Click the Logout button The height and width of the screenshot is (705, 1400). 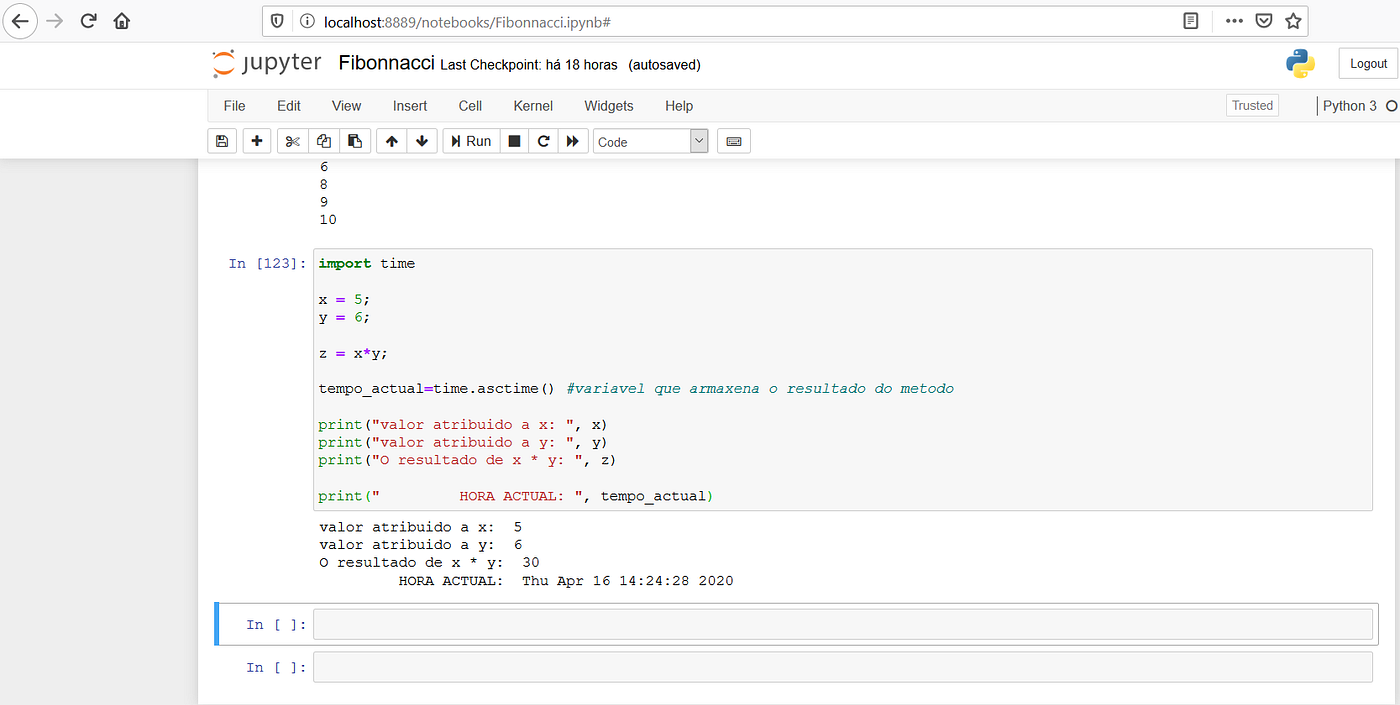[1368, 62]
